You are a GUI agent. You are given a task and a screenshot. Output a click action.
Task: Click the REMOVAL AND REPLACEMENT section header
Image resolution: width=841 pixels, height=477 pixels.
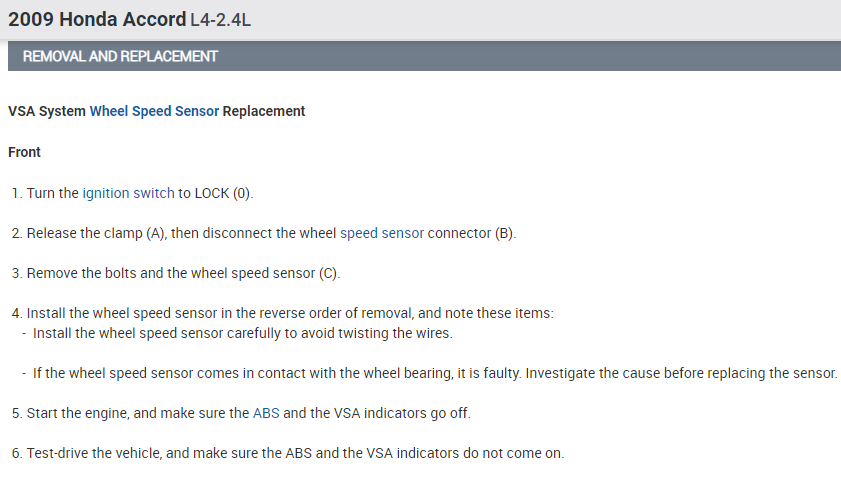120,57
